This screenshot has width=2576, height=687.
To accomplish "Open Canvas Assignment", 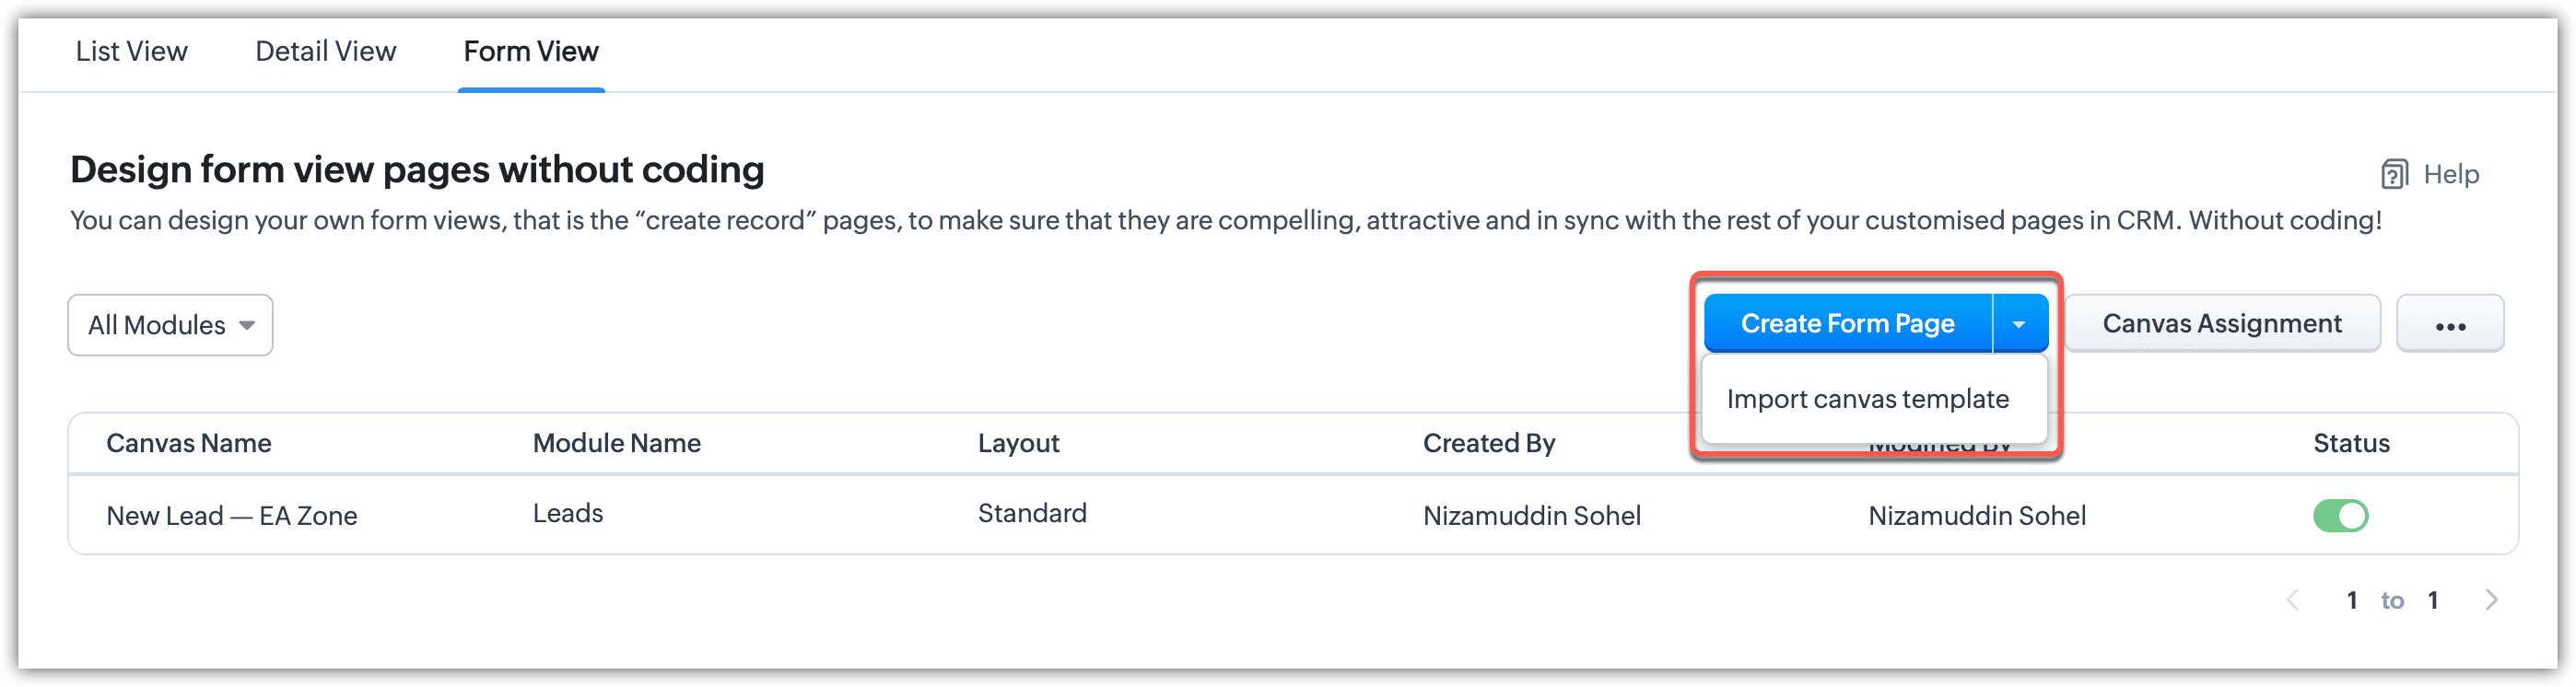I will [x=2221, y=324].
